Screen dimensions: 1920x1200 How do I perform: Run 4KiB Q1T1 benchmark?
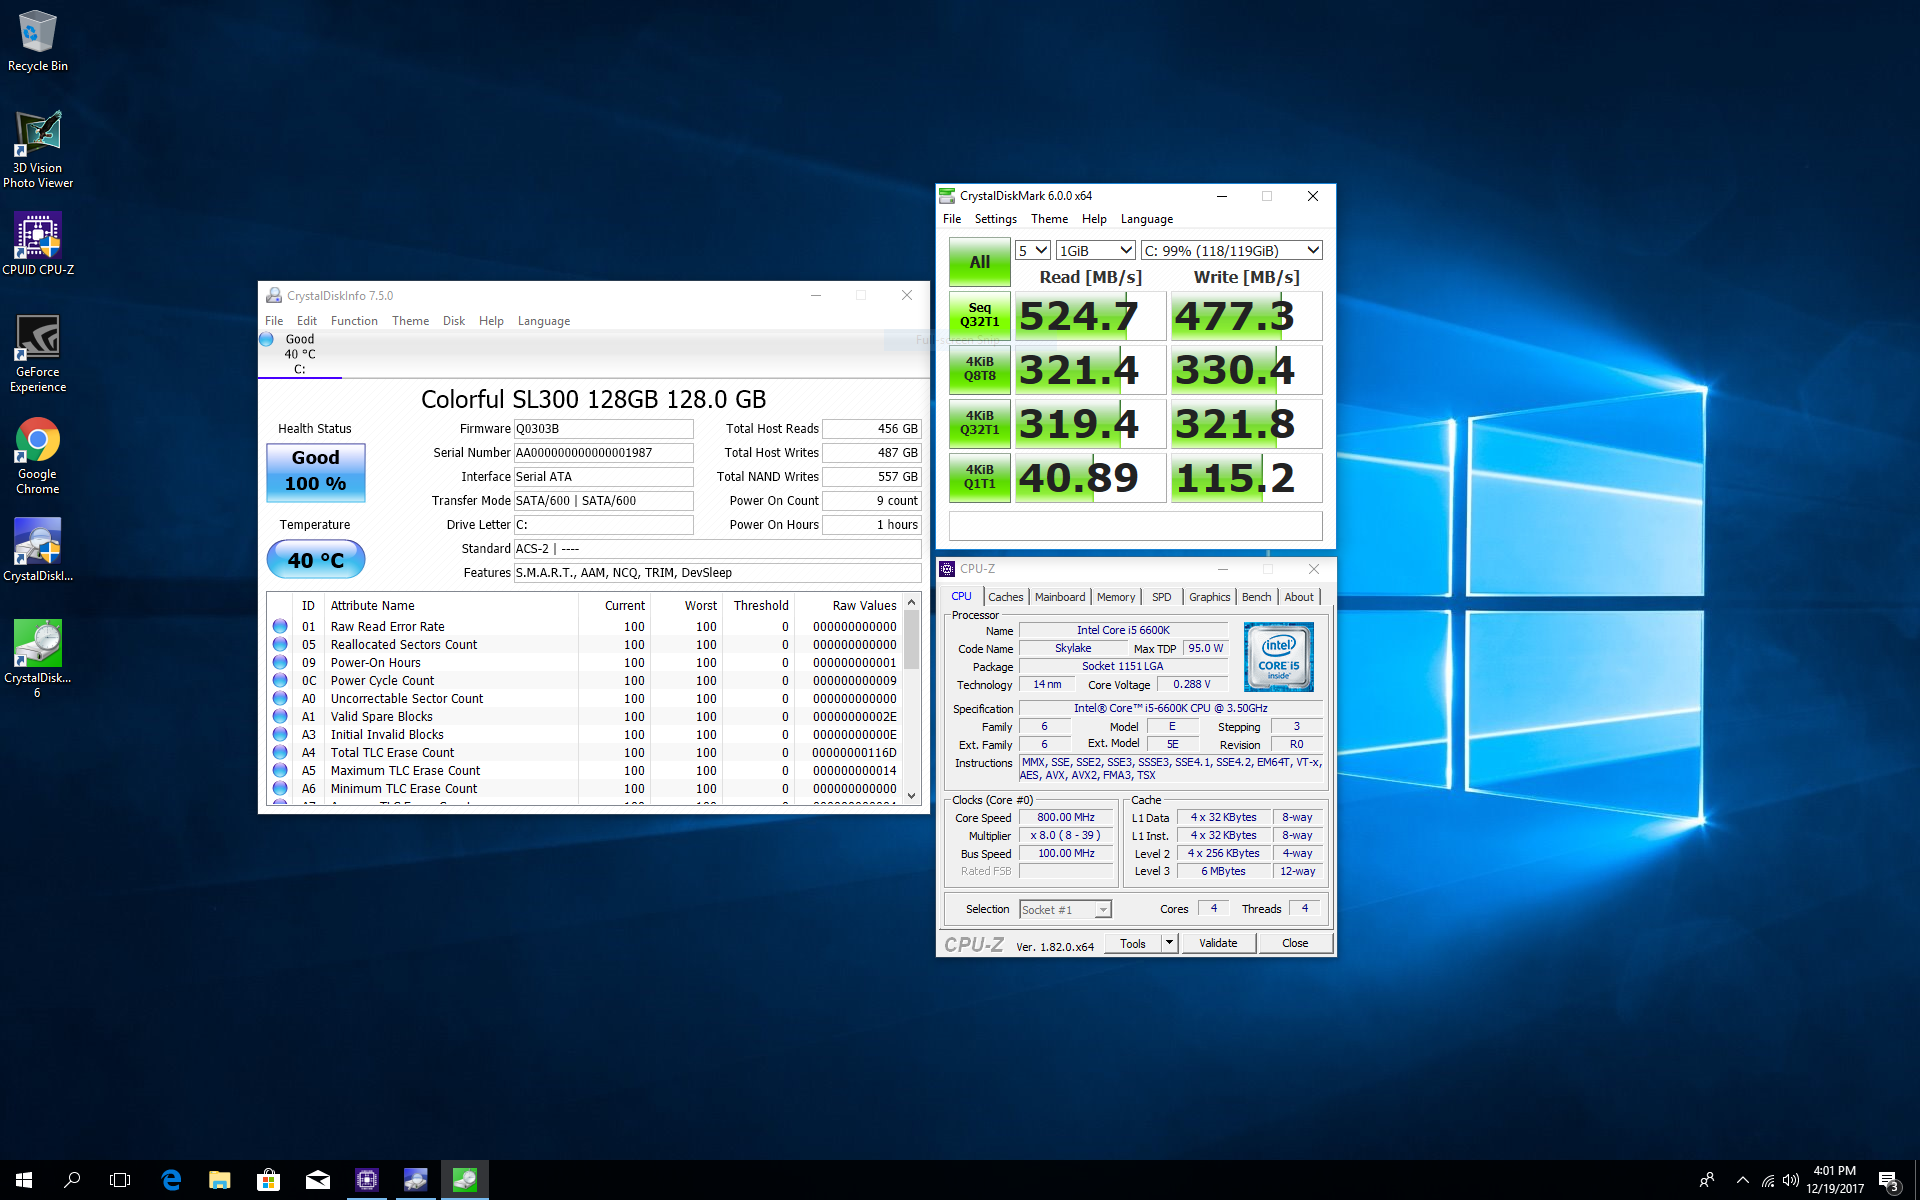pyautogui.click(x=979, y=477)
